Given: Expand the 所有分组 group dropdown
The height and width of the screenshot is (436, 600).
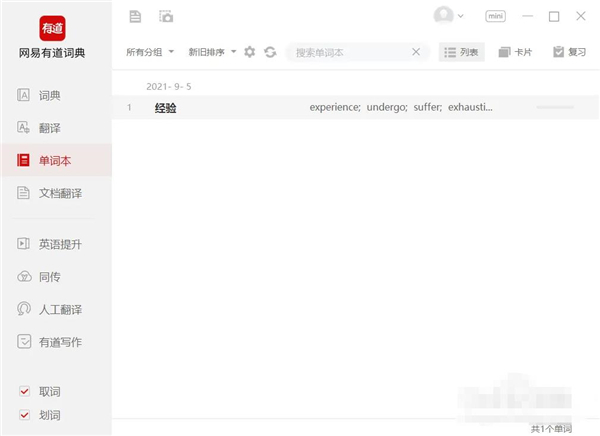Looking at the screenshot, I should pyautogui.click(x=150, y=52).
